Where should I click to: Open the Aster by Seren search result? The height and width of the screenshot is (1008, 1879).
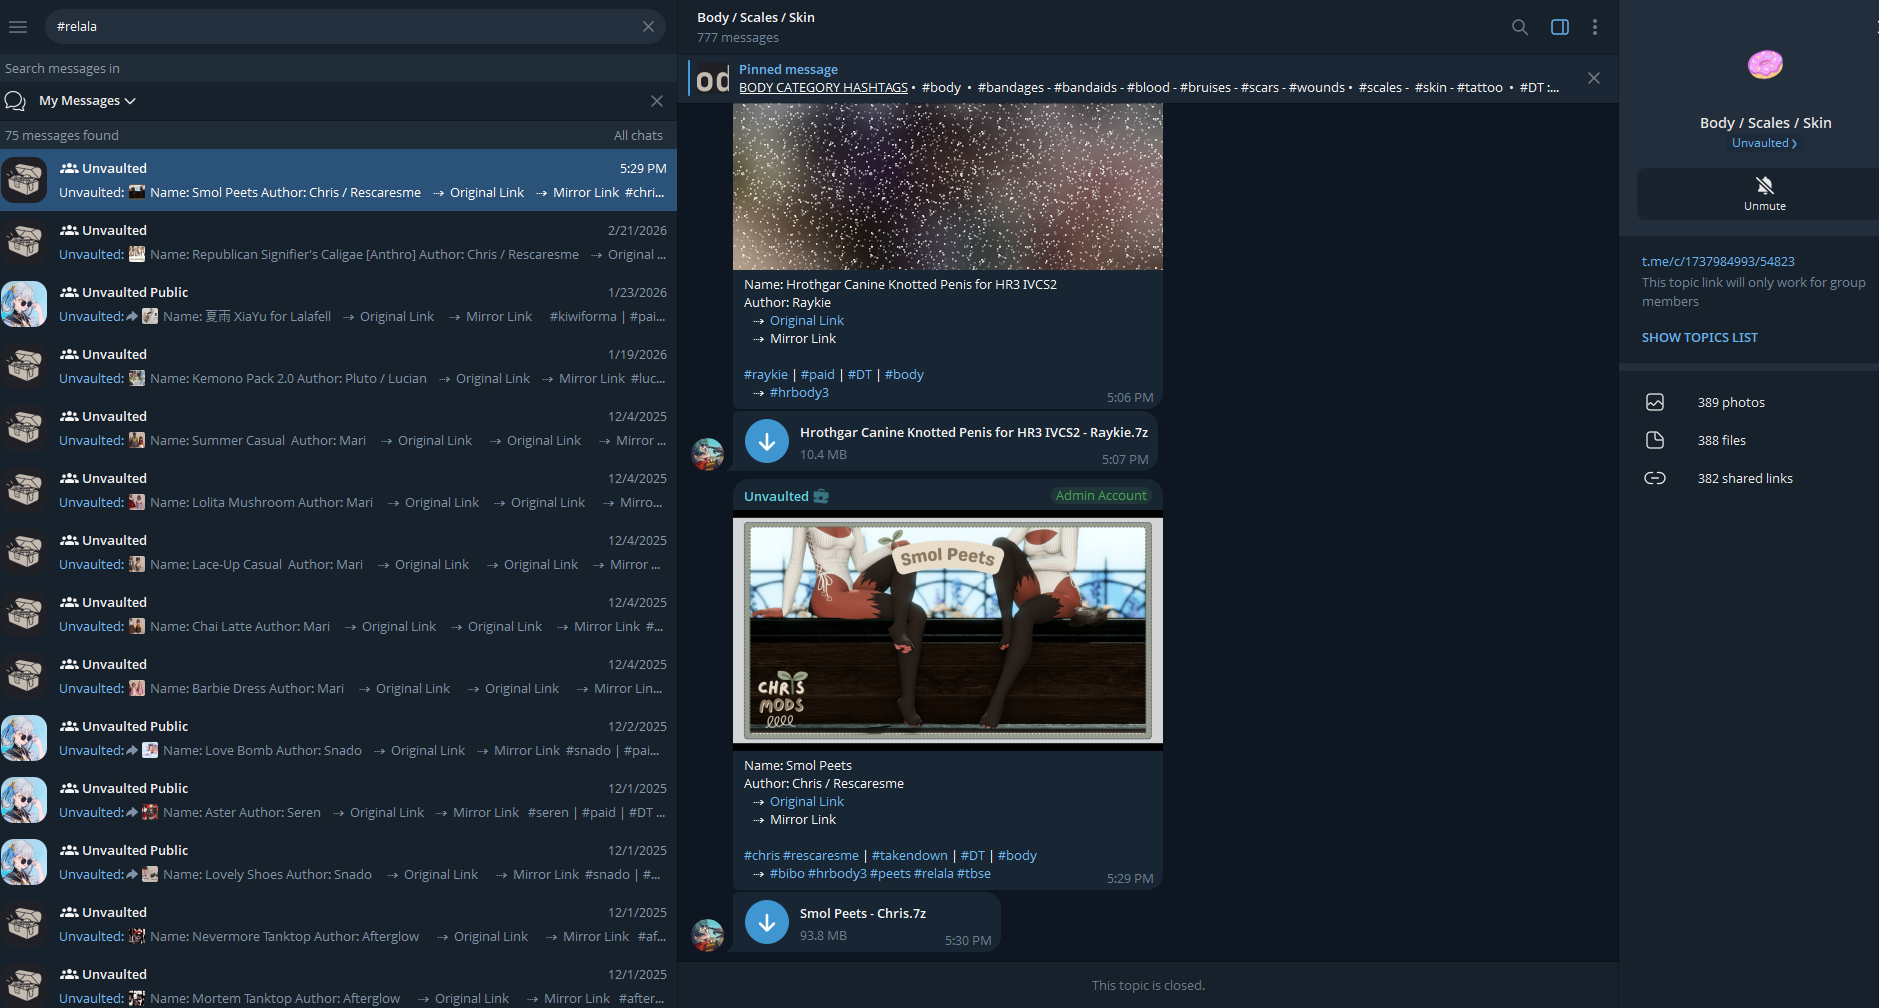click(338, 801)
